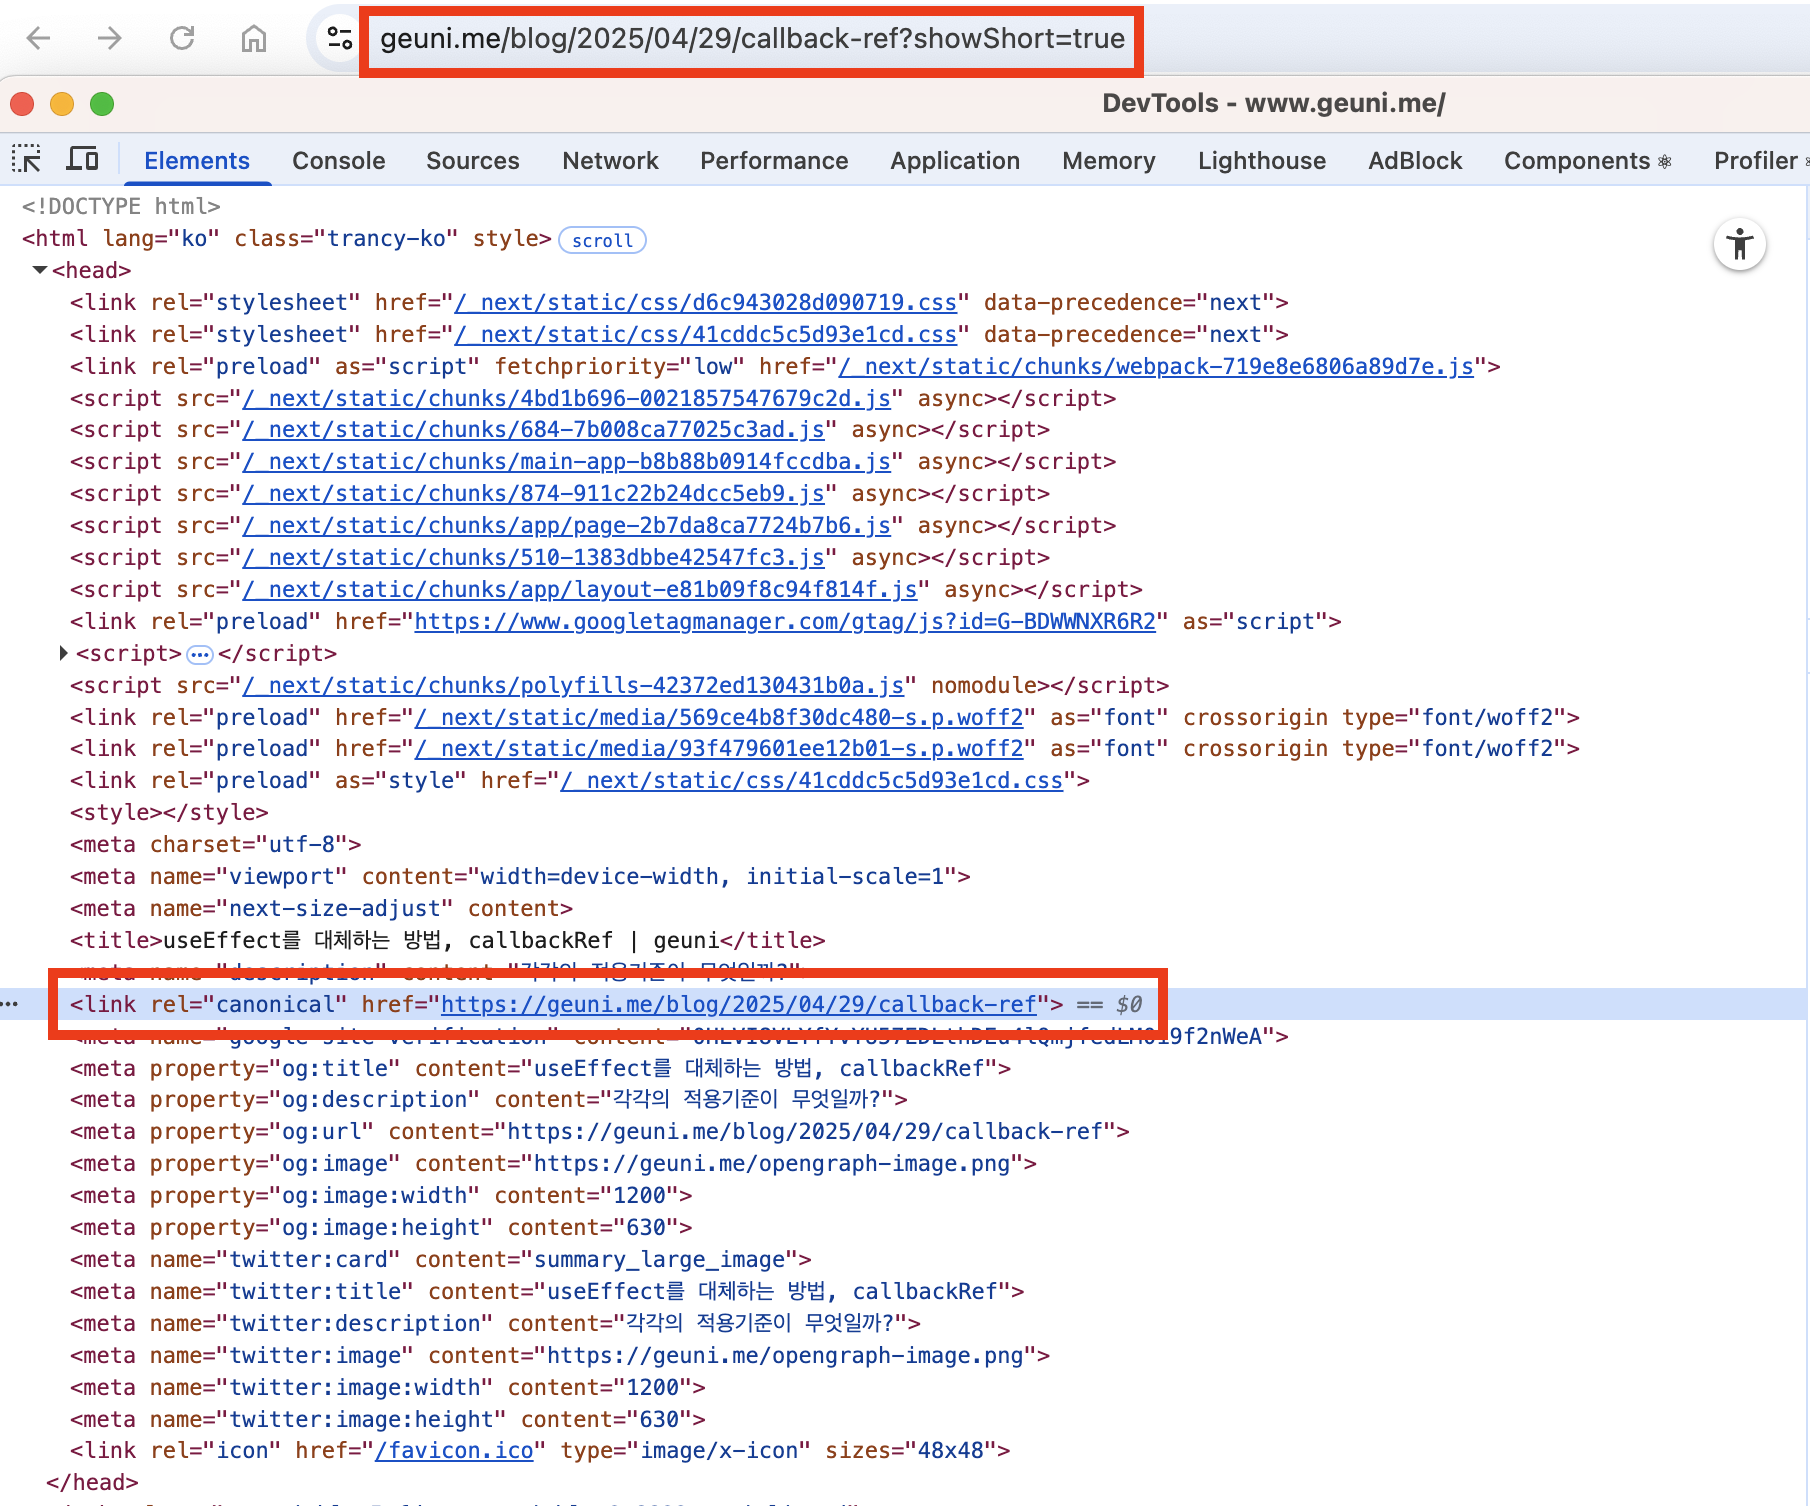The height and width of the screenshot is (1506, 1810).
Task: Expand the script ellipsis contents badge
Action: click(200, 654)
